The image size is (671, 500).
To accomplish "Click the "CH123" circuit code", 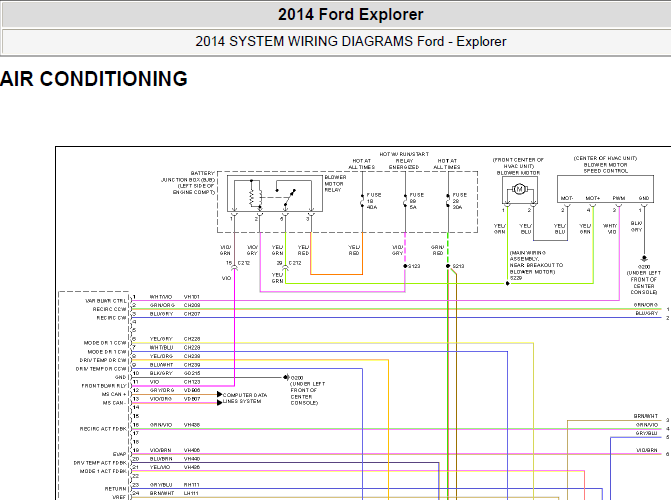I will [192, 381].
